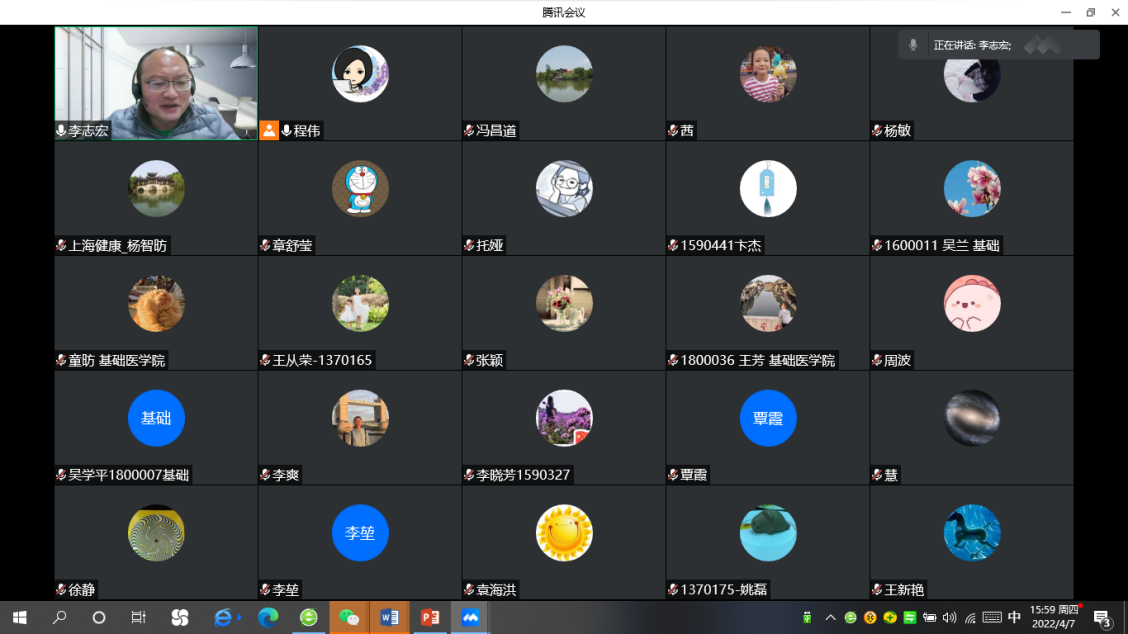Image resolution: width=1128 pixels, height=634 pixels.
Task: Open Task View on the taskbar
Action: coord(139,617)
